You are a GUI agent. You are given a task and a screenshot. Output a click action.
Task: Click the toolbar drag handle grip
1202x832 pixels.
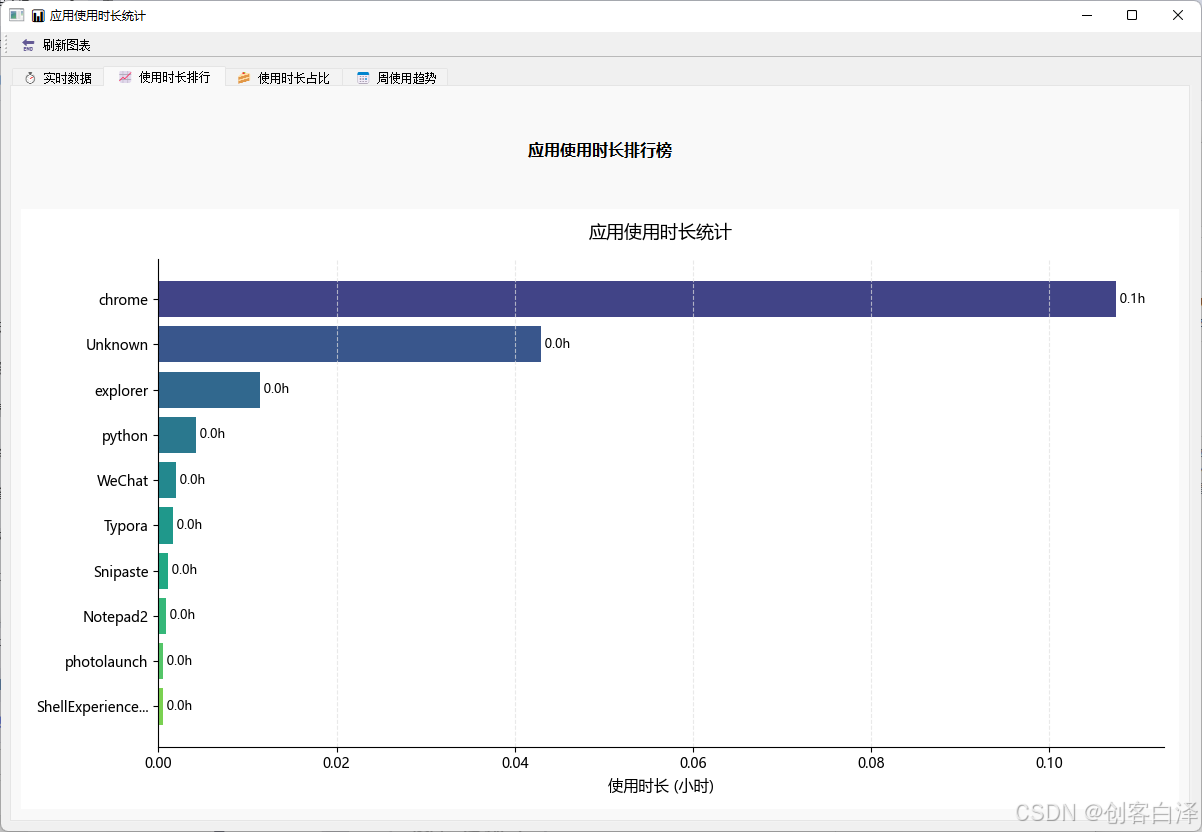click(x=7, y=45)
